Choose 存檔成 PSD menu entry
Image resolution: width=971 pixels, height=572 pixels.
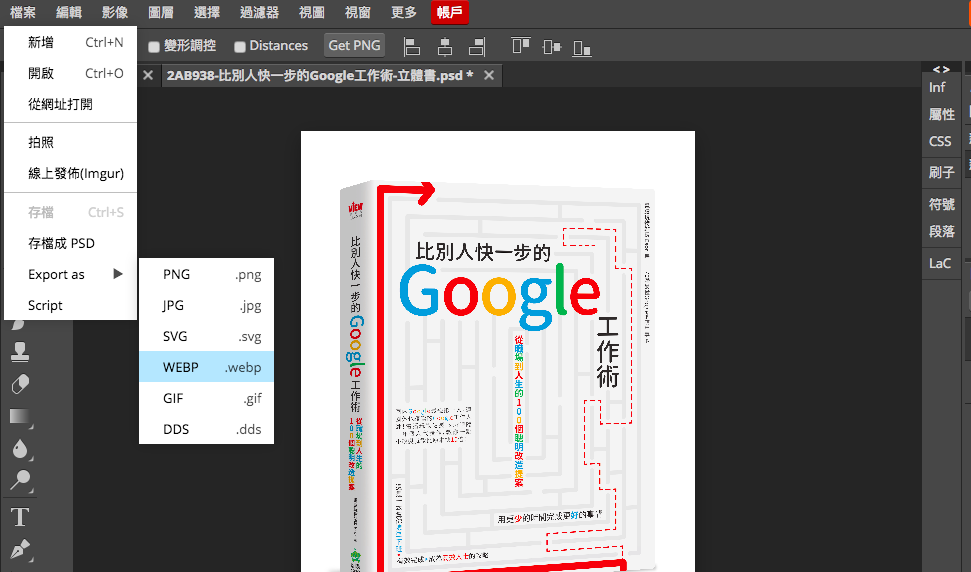tap(71, 243)
